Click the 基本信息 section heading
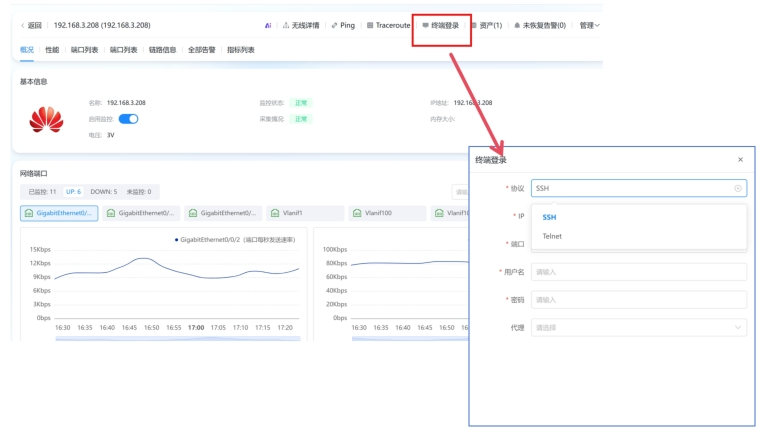 (33, 81)
